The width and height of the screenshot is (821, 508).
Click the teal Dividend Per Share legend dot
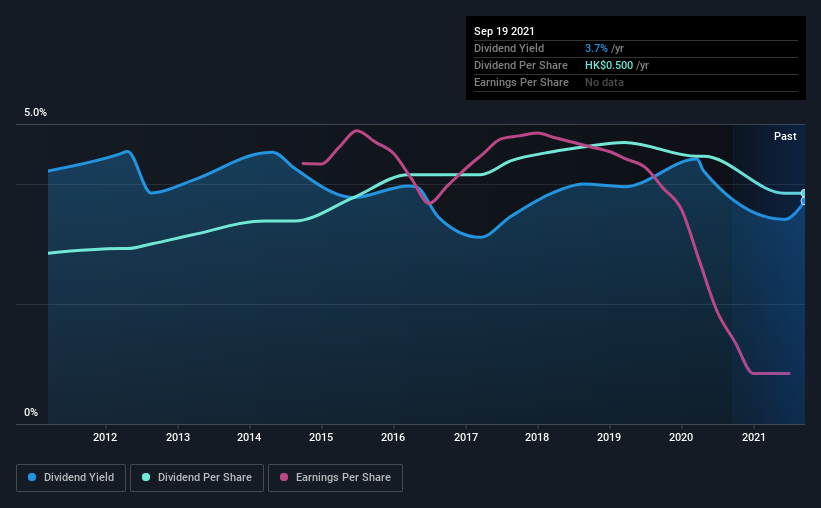click(x=146, y=477)
